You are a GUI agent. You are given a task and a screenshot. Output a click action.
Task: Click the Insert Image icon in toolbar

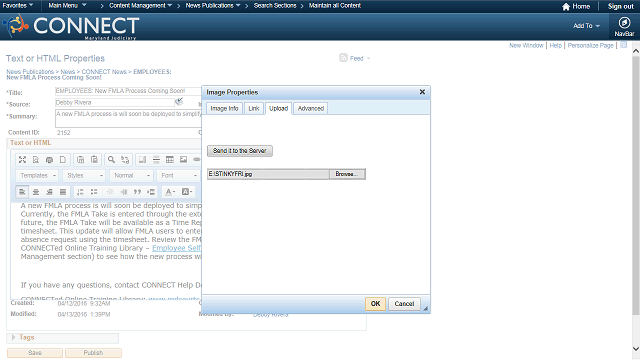[x=183, y=160]
